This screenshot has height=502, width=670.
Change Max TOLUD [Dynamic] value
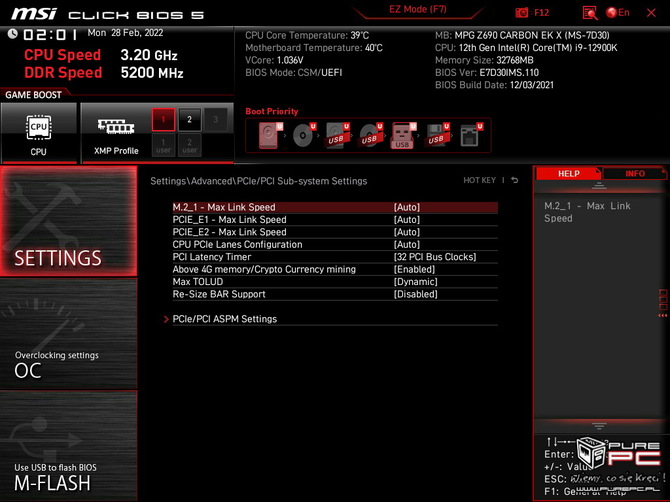click(415, 282)
